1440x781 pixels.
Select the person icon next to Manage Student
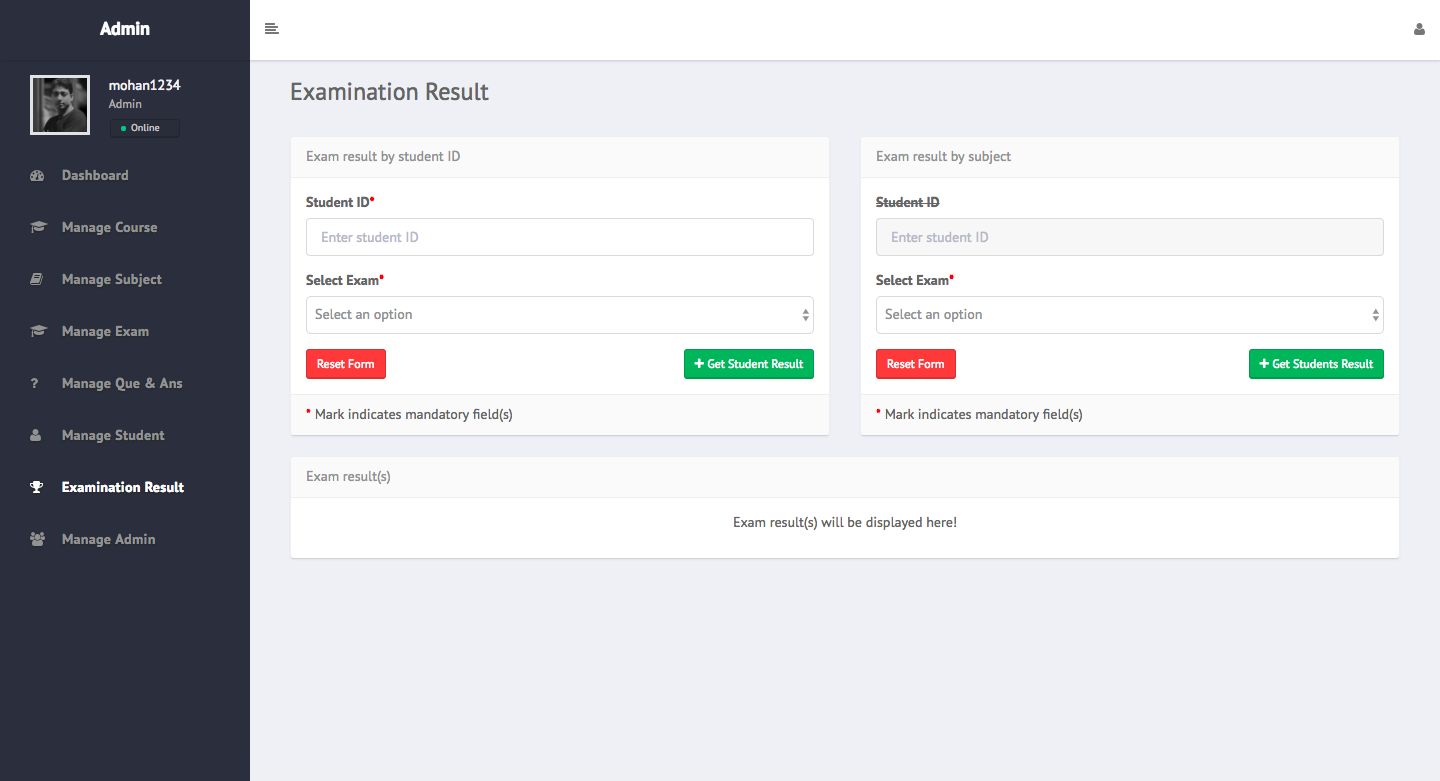[37, 435]
